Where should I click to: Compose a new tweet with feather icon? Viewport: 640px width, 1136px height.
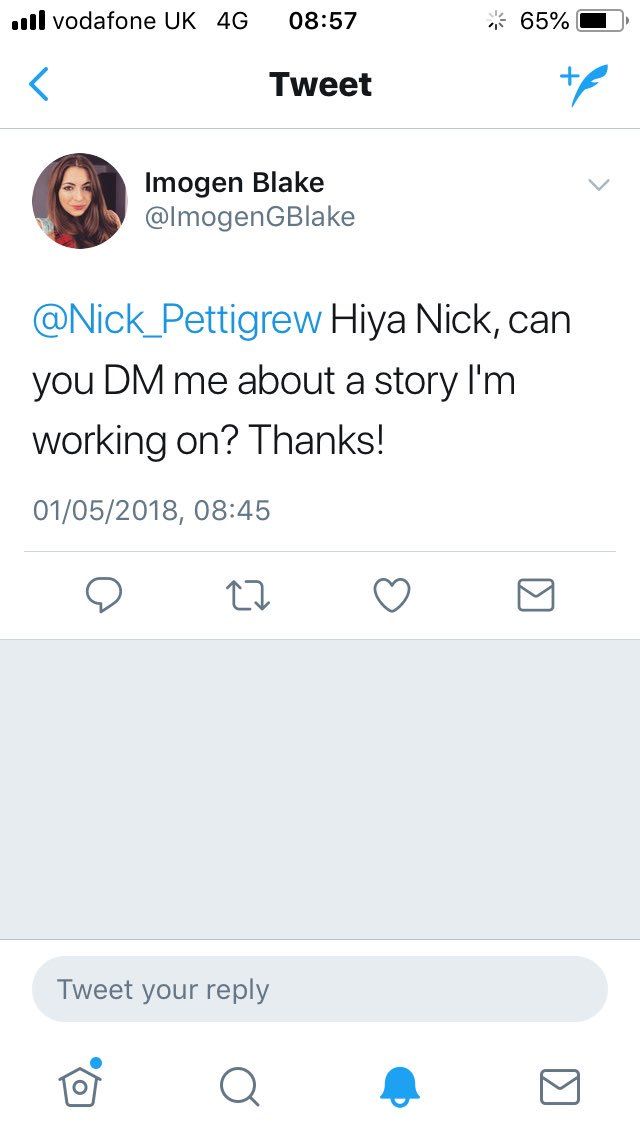(x=582, y=85)
